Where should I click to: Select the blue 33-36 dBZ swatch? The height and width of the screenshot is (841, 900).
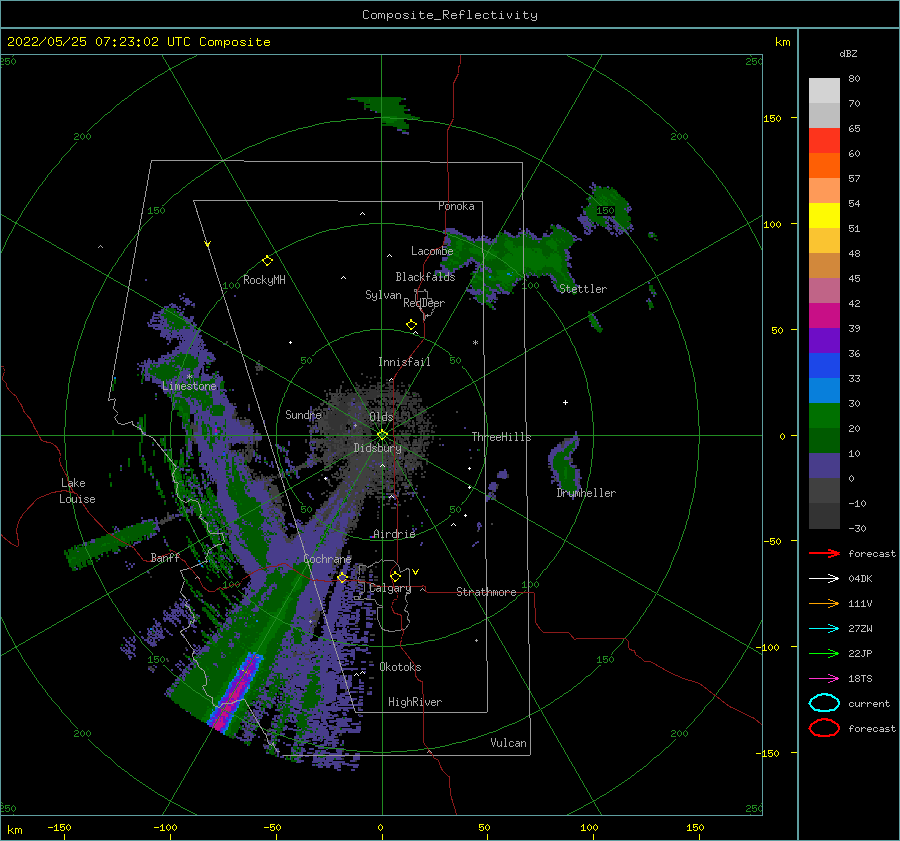coord(824,365)
